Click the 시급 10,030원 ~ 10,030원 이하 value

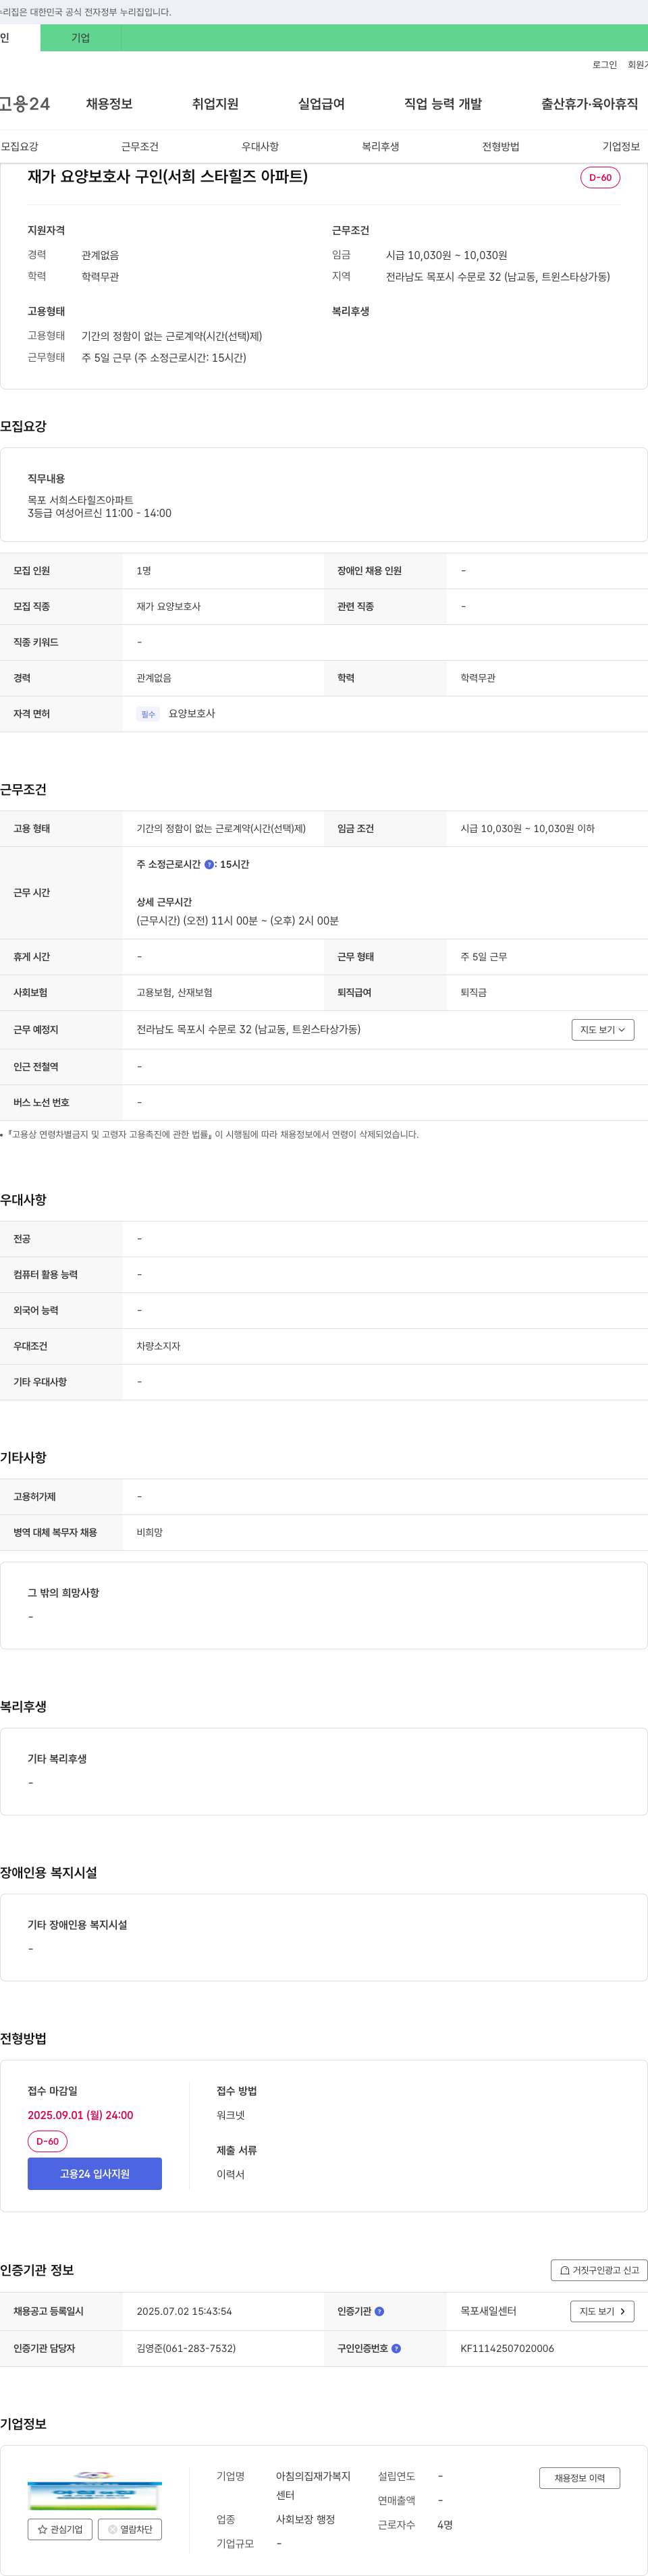(x=527, y=828)
